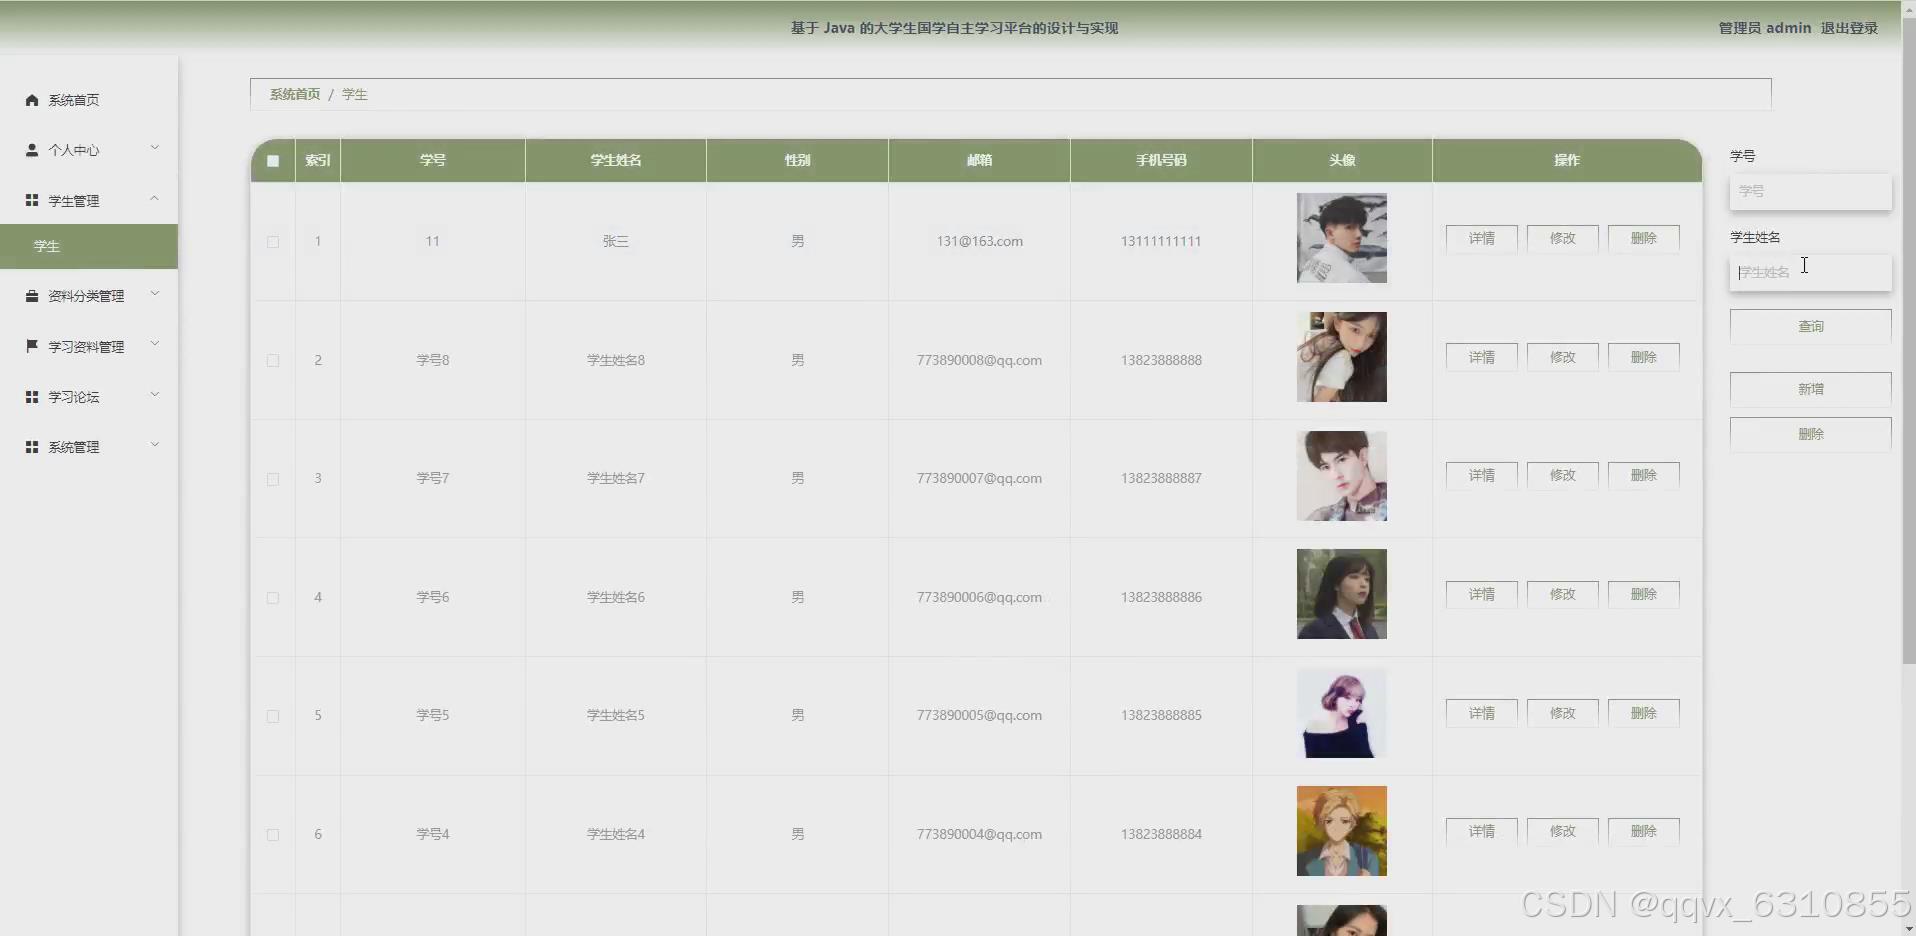
Task: Check the checkbox for row 学号4
Action: (273, 835)
